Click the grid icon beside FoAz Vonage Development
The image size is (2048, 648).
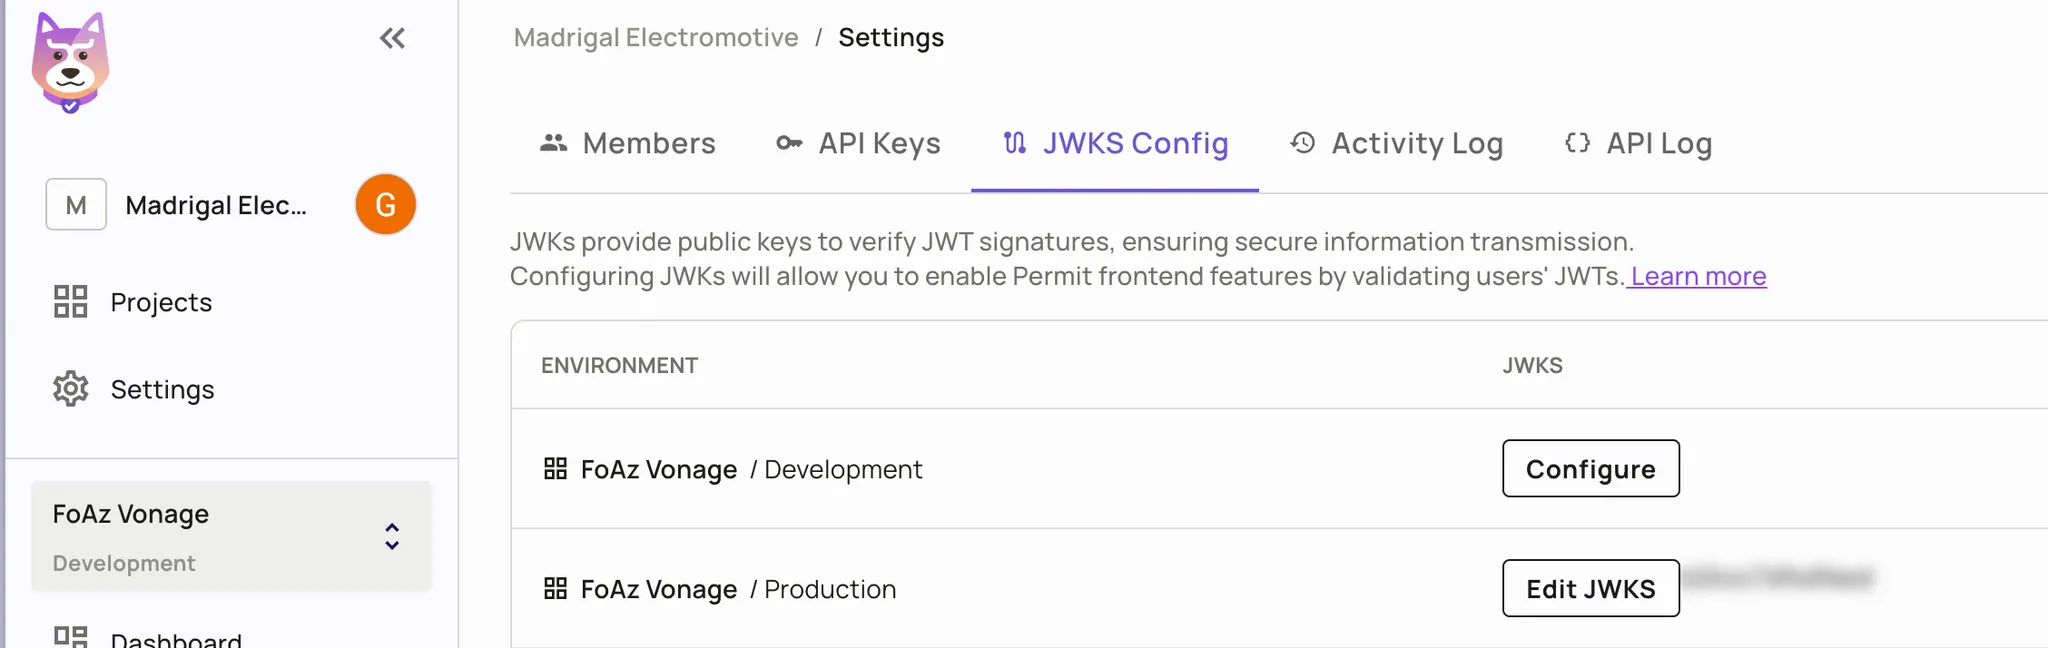(x=556, y=469)
